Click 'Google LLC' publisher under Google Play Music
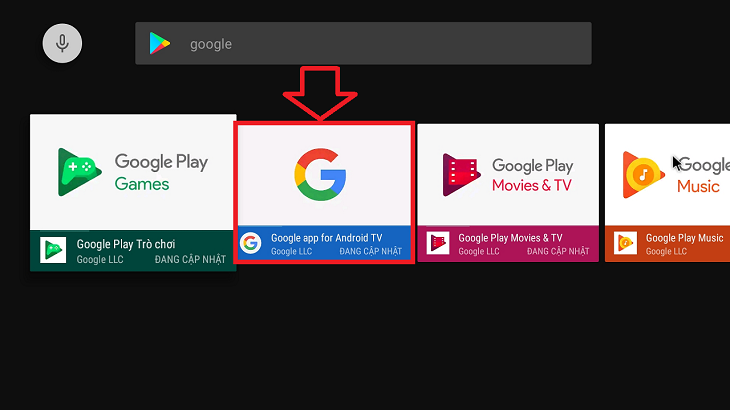 (x=666, y=251)
